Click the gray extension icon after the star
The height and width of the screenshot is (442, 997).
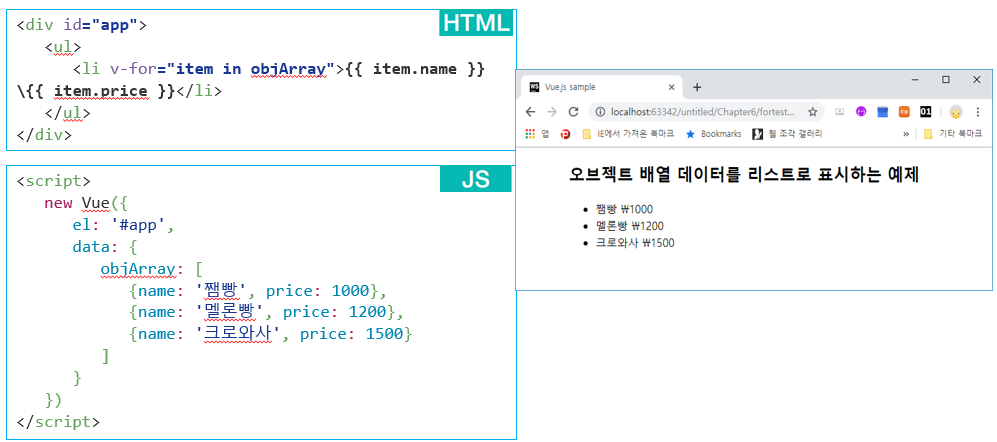839,112
